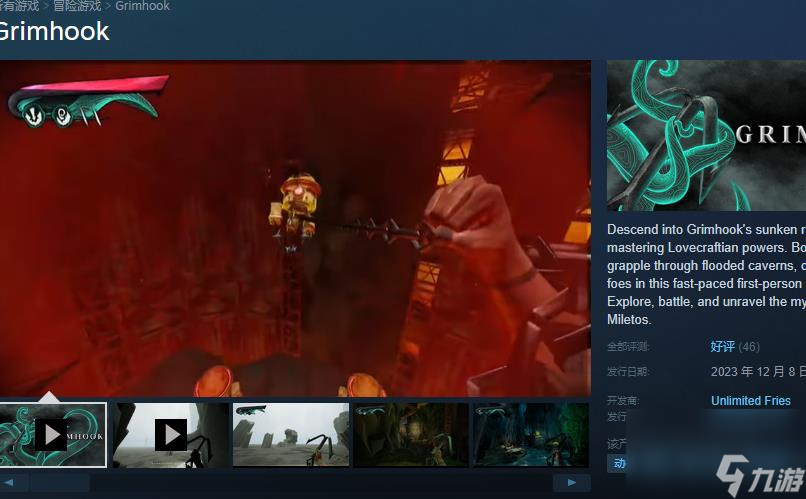Open the Grimhook breadcrumb link
The width and height of the screenshot is (806, 499).
(x=142, y=6)
